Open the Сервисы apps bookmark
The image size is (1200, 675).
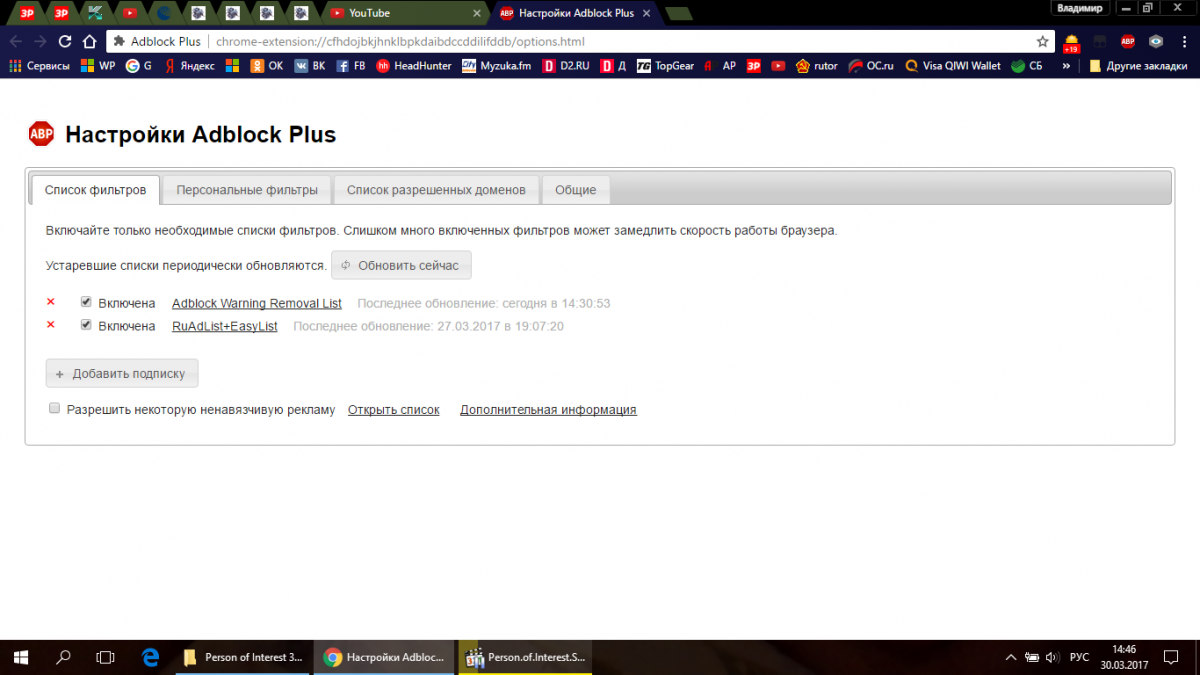pos(39,66)
